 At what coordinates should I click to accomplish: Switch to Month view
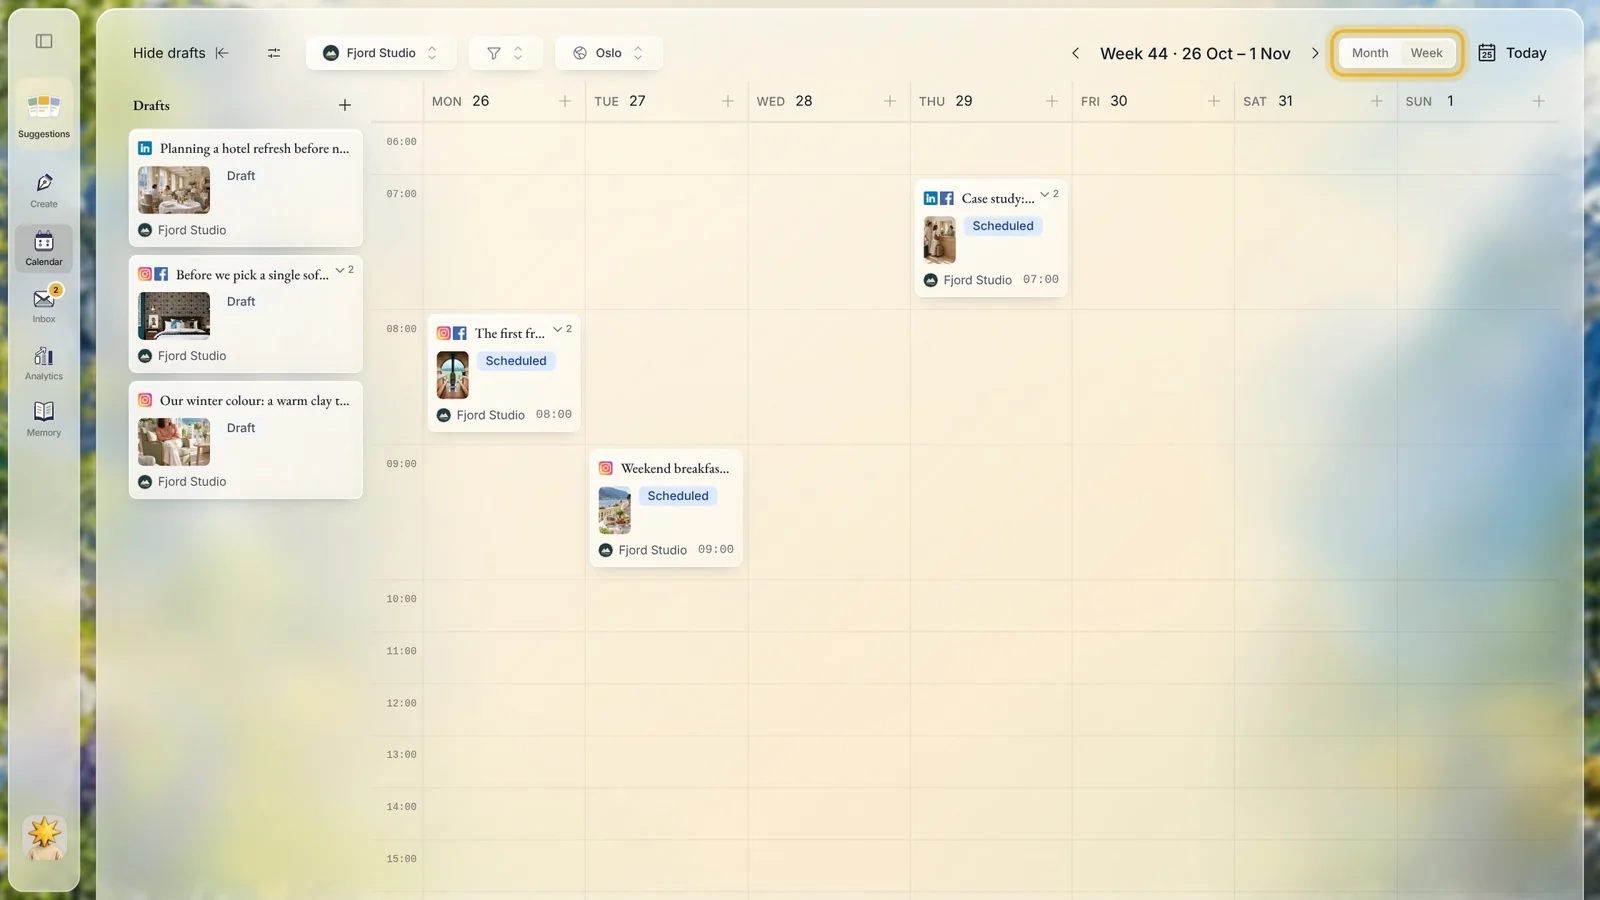tap(1370, 53)
